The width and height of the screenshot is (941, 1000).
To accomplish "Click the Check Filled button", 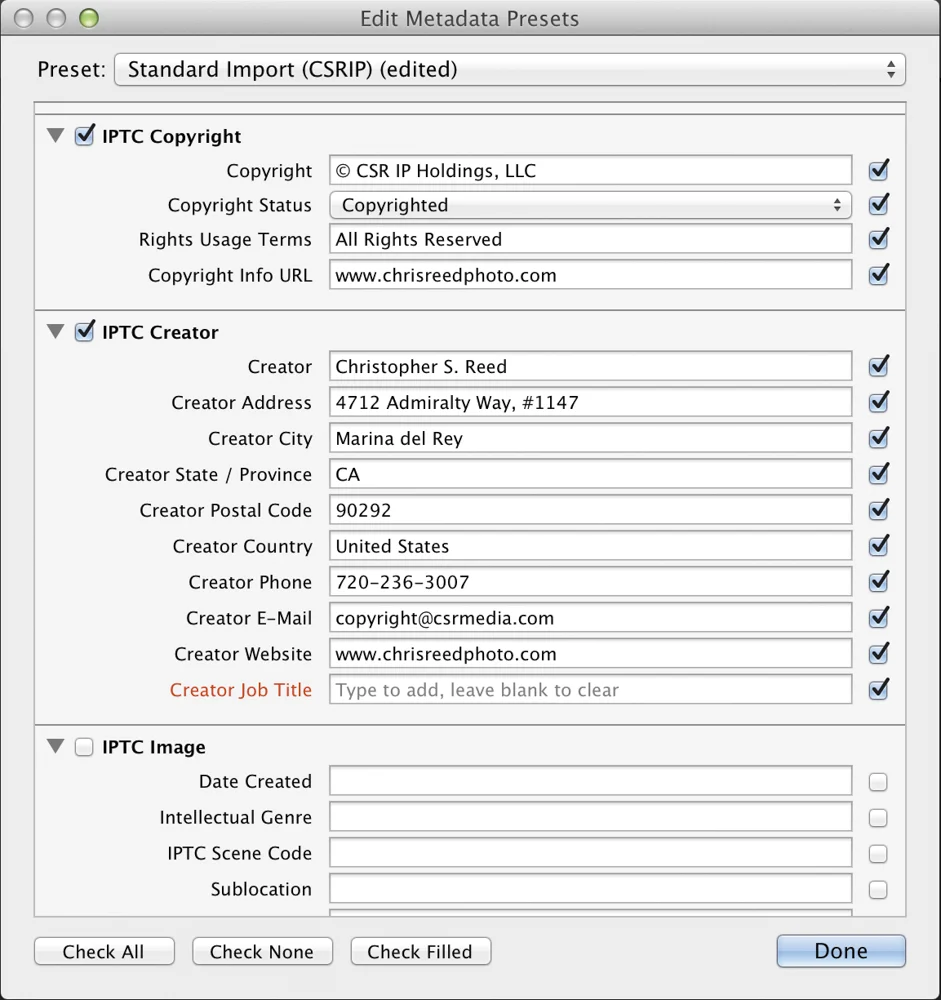I will tap(420, 952).
